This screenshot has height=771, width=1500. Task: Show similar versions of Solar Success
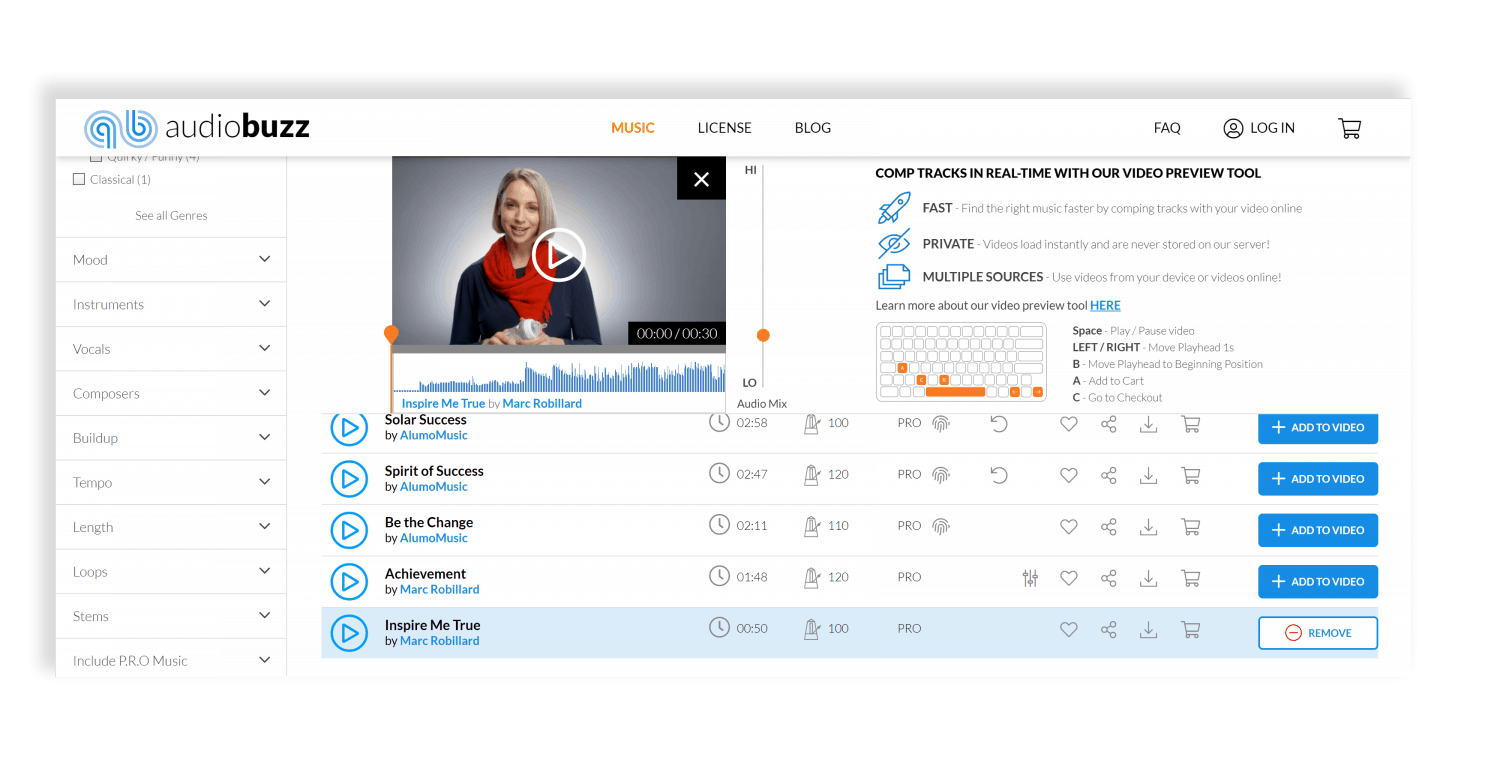999,424
